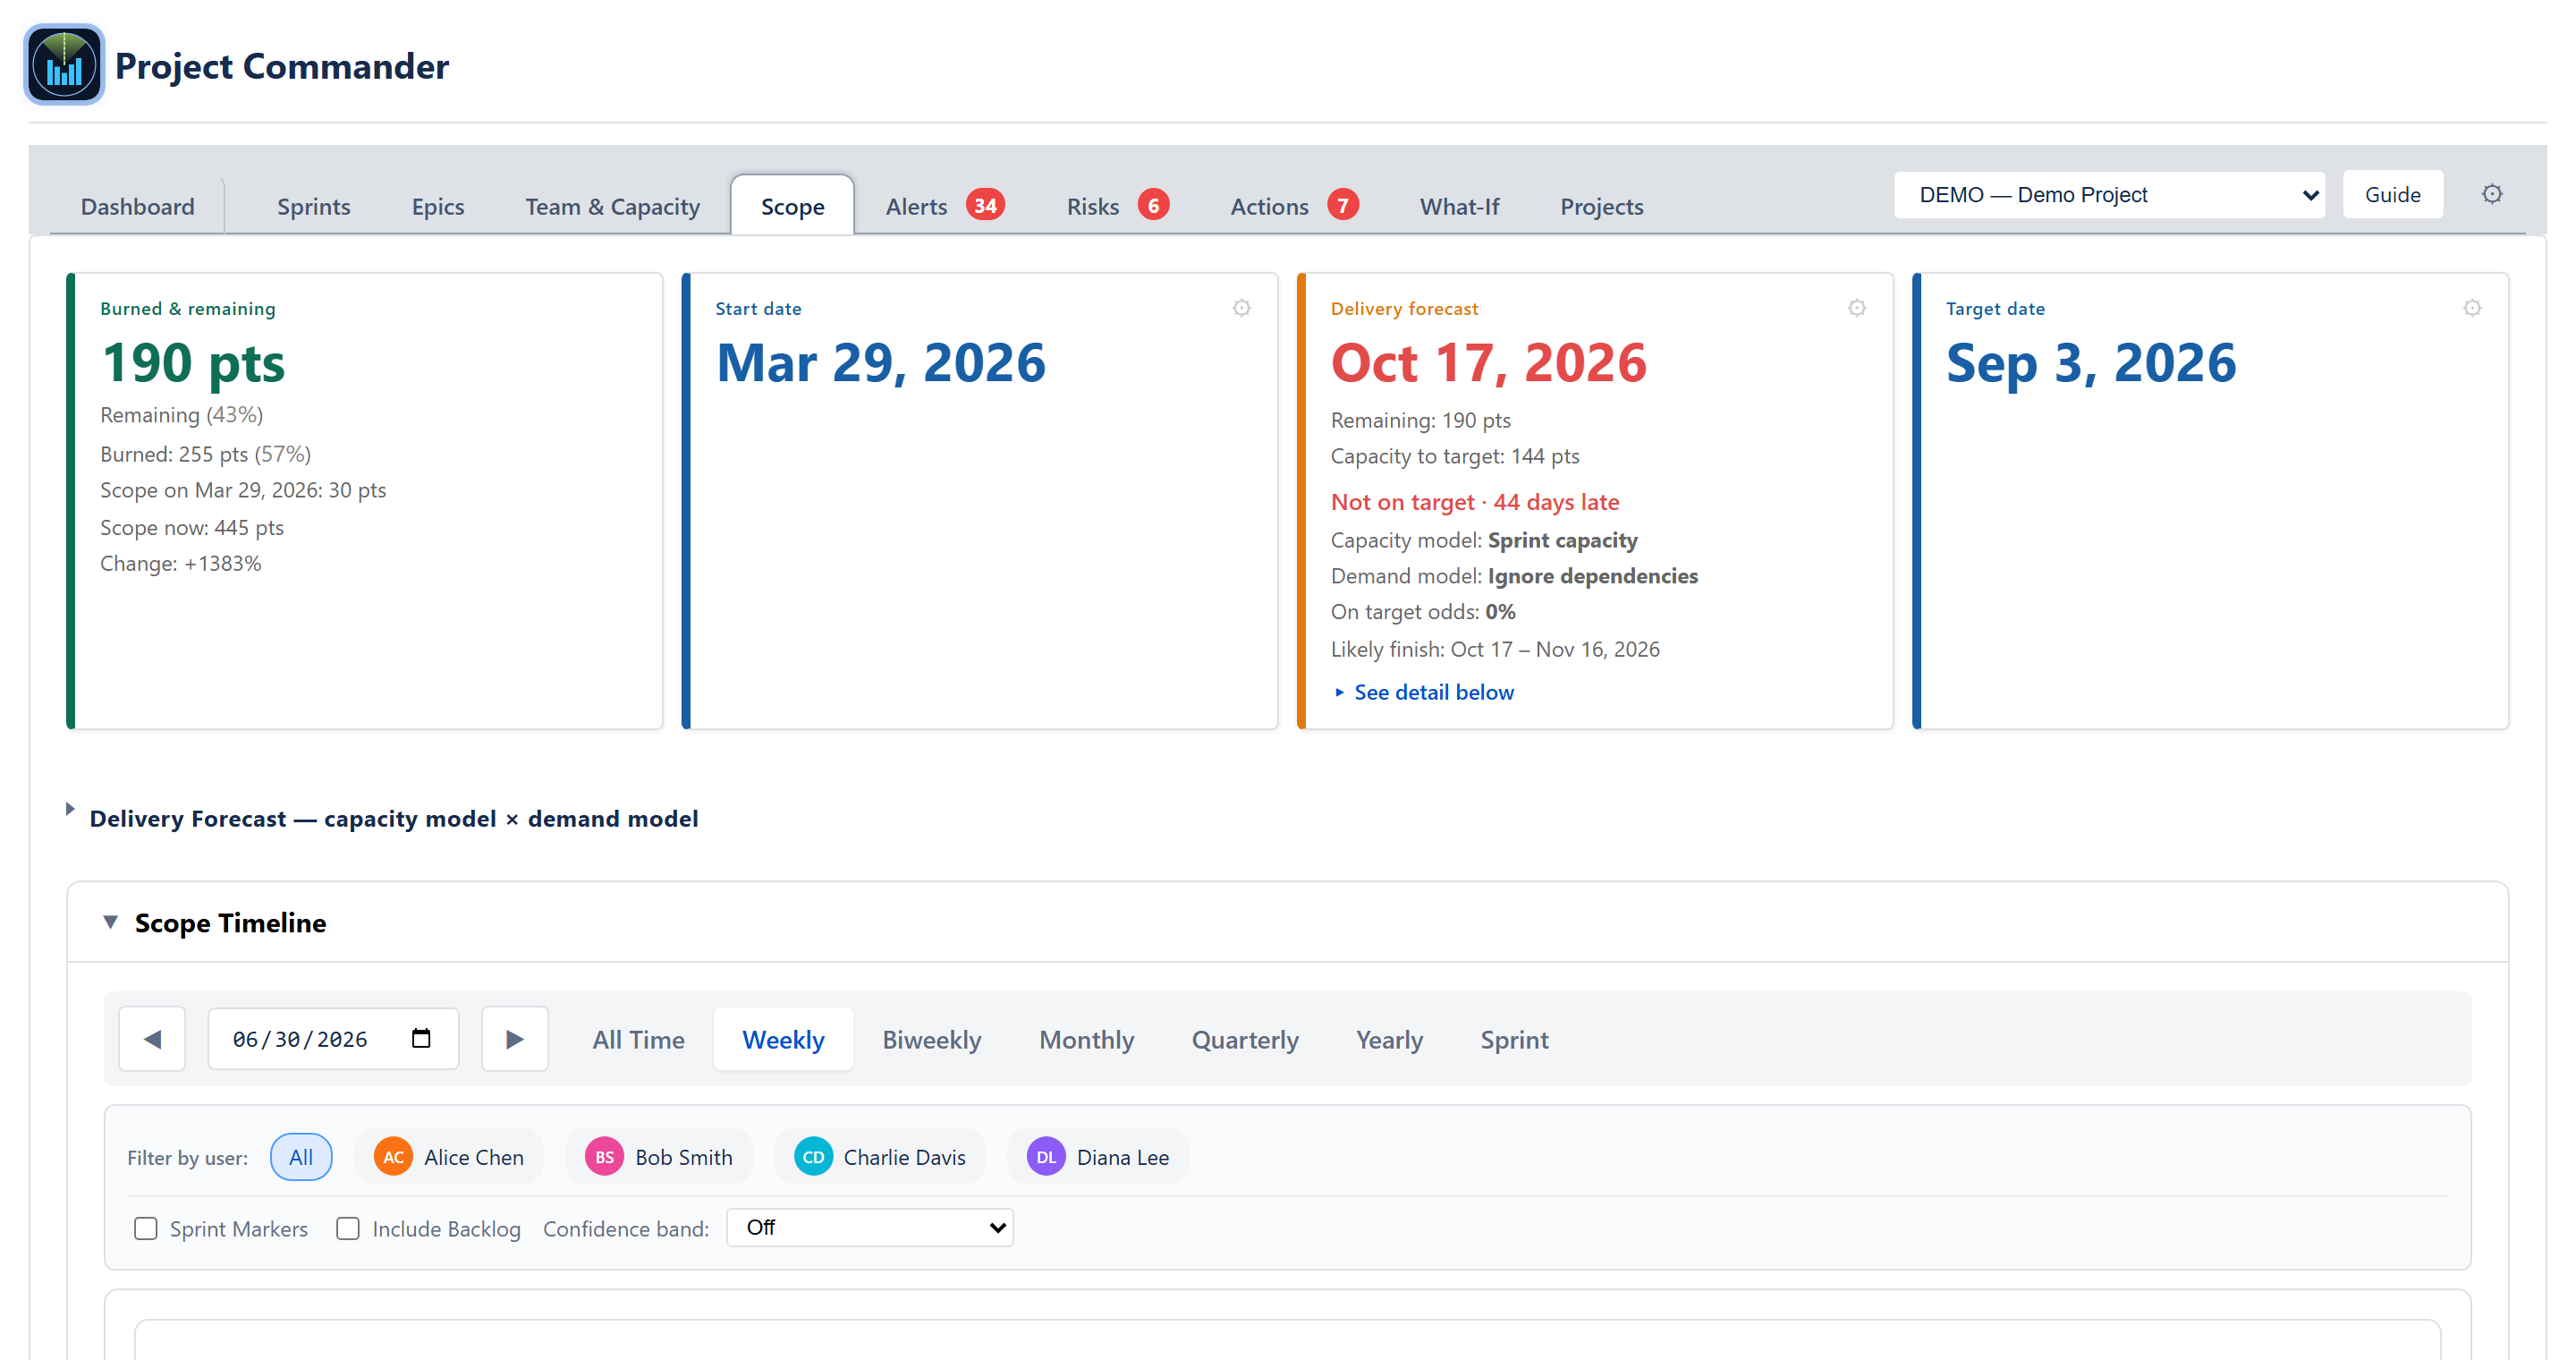Screen dimensions: 2576x1360
Task: Enable the Sprint Markers checkbox
Action: pos(146,1228)
